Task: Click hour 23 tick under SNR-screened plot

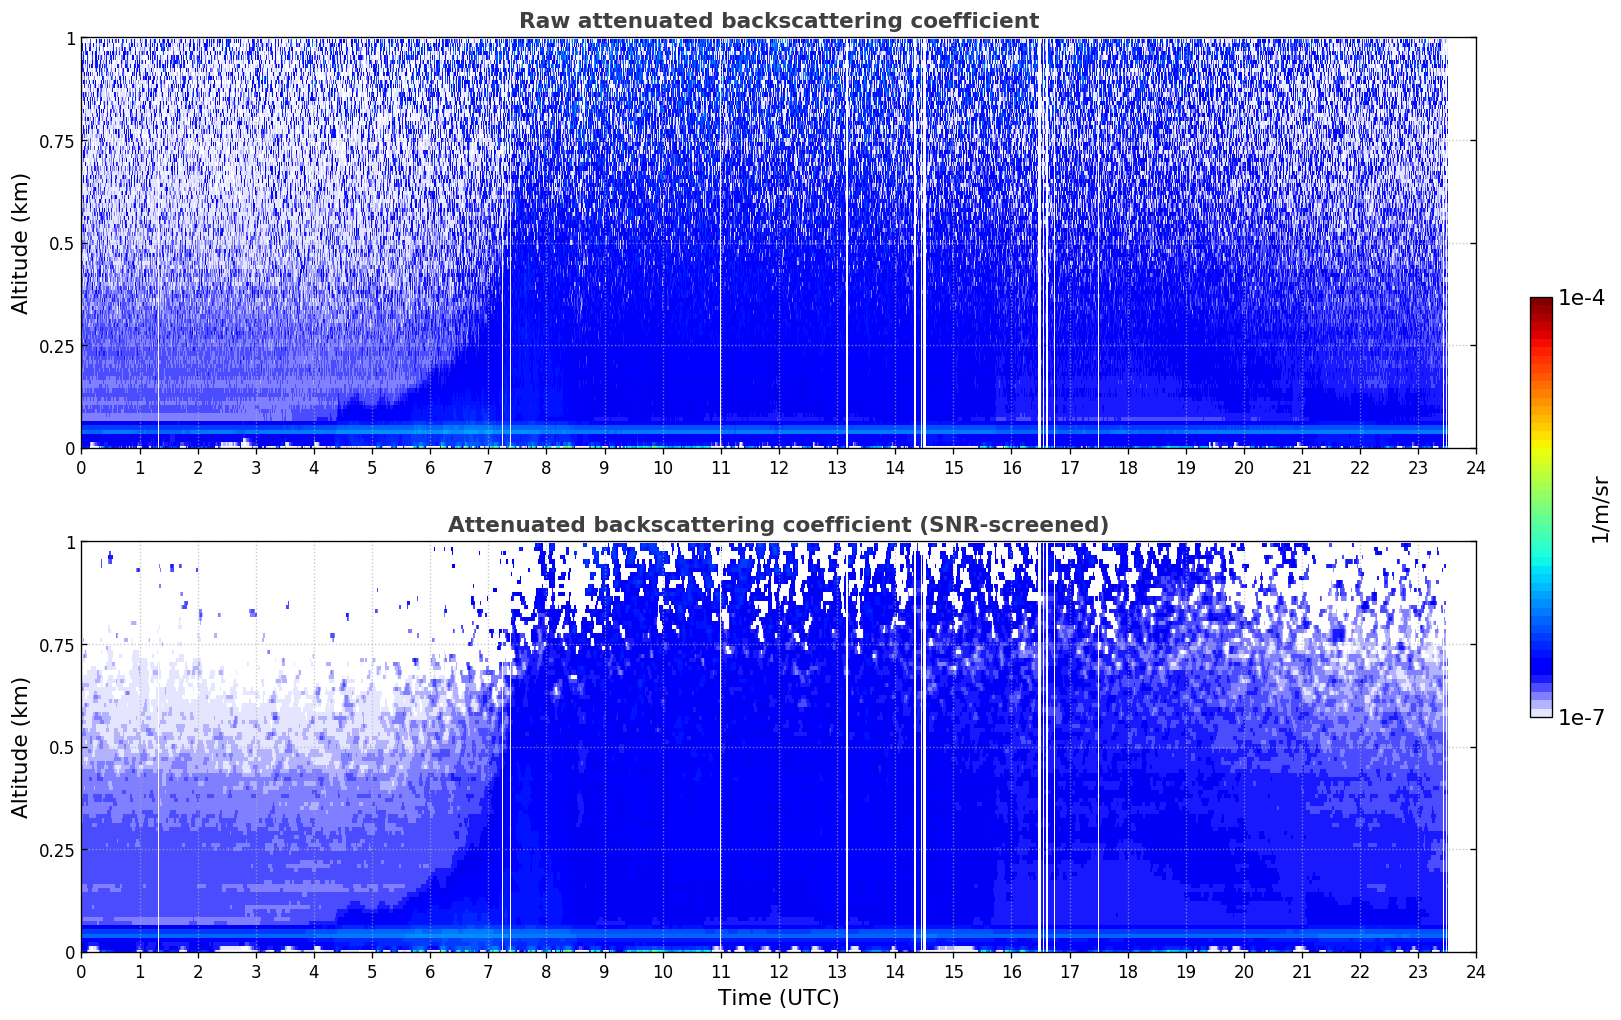Action: 1418,971
